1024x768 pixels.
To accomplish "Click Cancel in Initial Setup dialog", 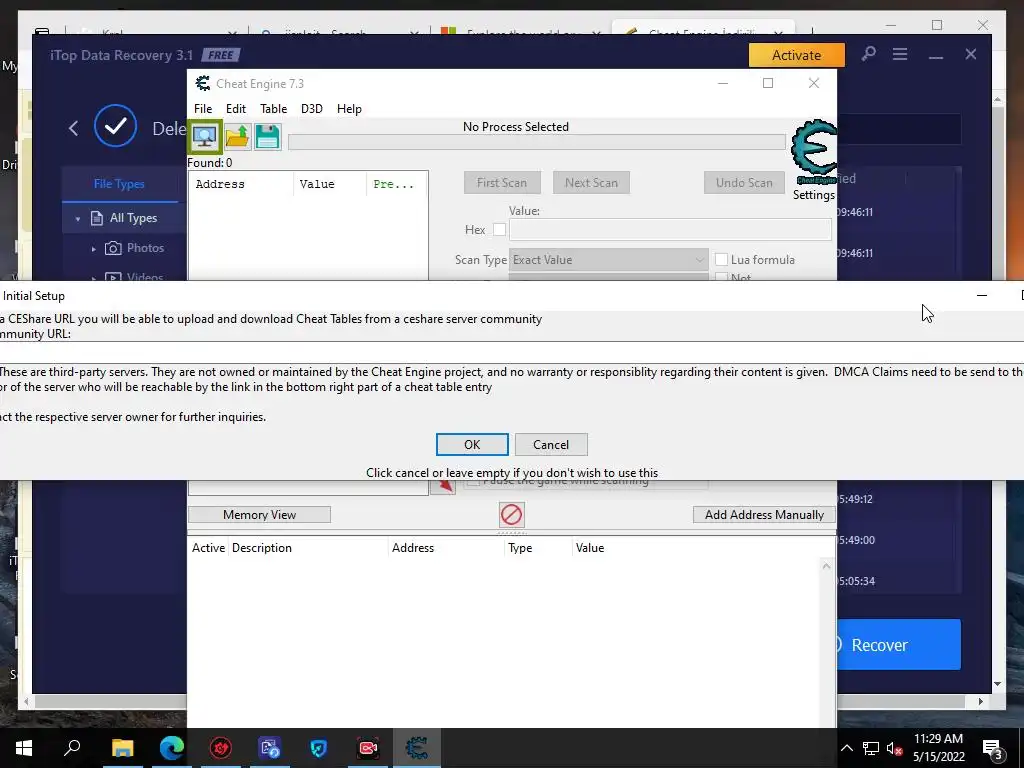I will (551, 445).
